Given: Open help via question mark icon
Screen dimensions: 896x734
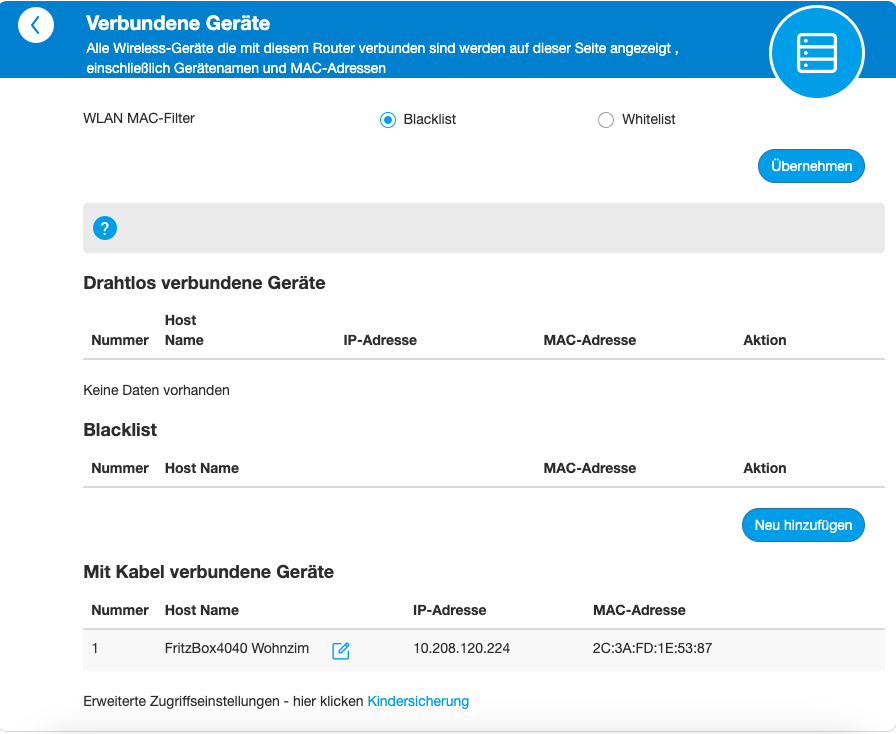Looking at the screenshot, I should (105, 228).
